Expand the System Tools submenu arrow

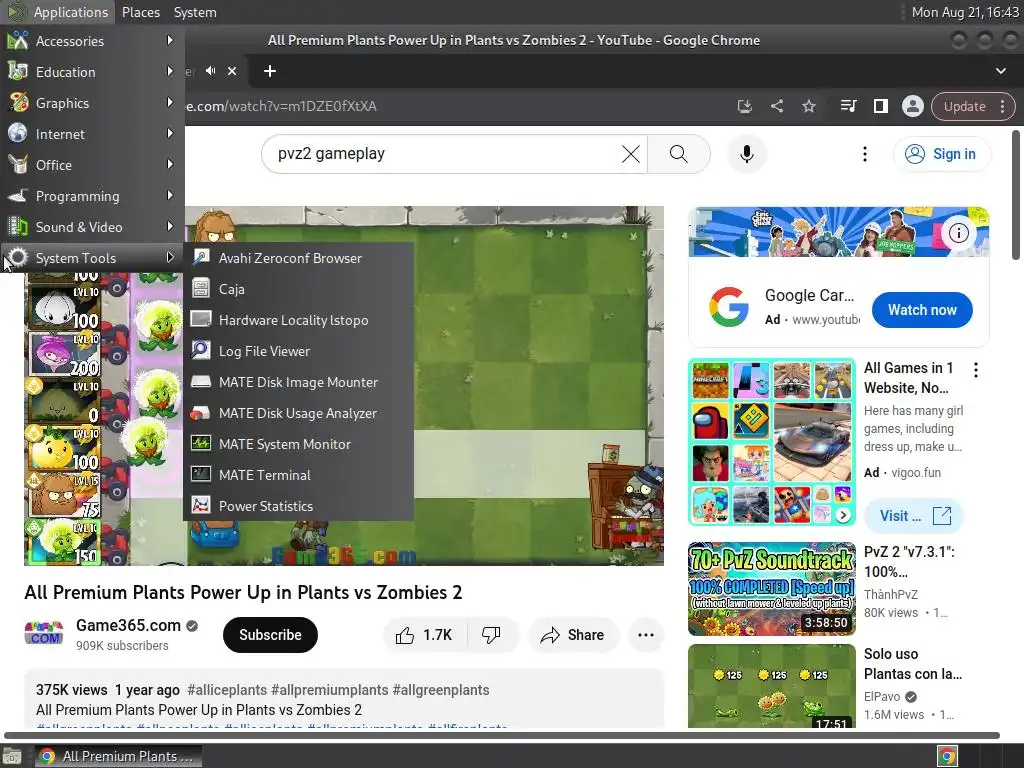coord(170,257)
